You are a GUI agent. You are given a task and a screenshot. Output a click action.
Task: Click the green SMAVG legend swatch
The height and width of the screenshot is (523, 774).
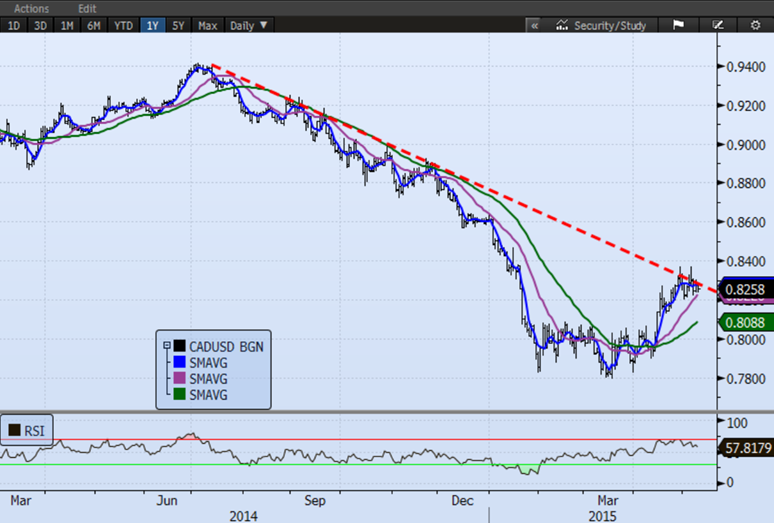point(180,396)
